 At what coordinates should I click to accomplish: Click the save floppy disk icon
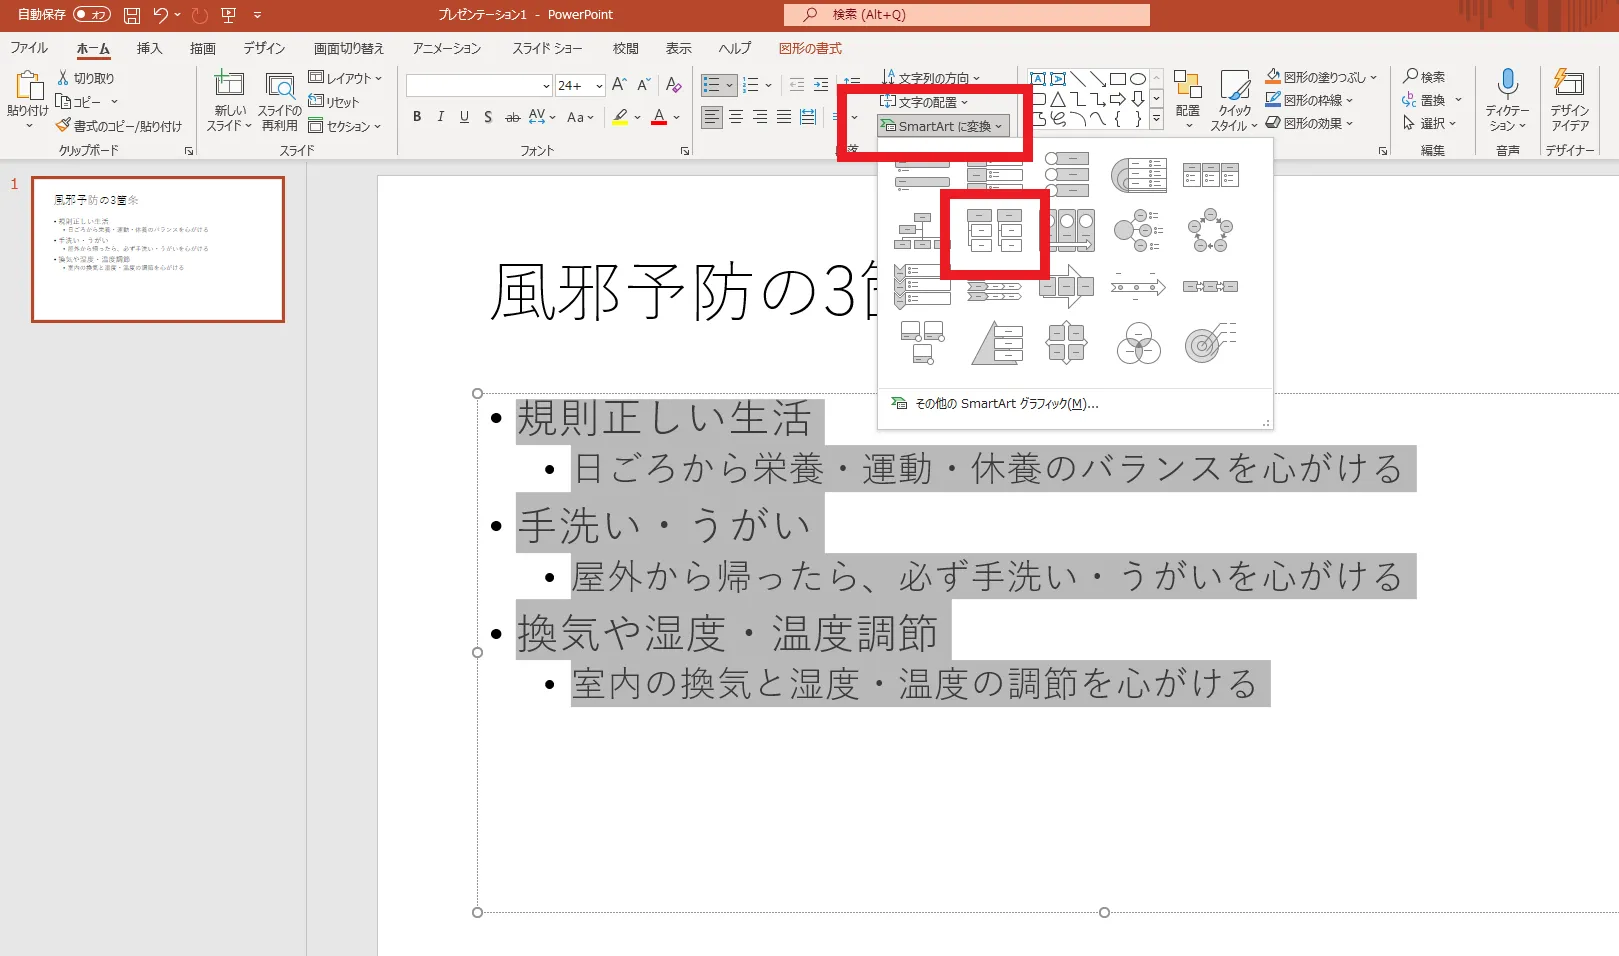coord(132,15)
